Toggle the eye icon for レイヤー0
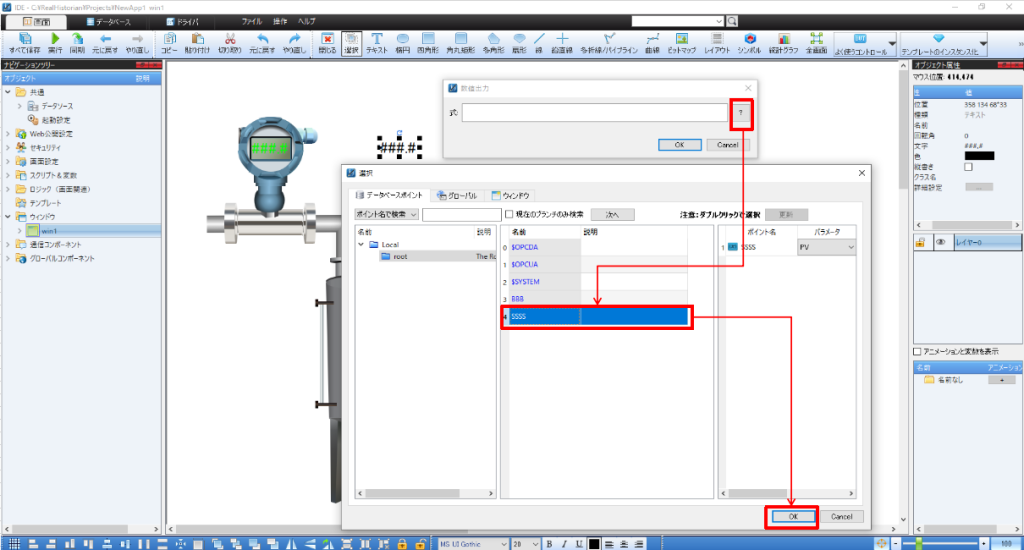 (x=940, y=242)
